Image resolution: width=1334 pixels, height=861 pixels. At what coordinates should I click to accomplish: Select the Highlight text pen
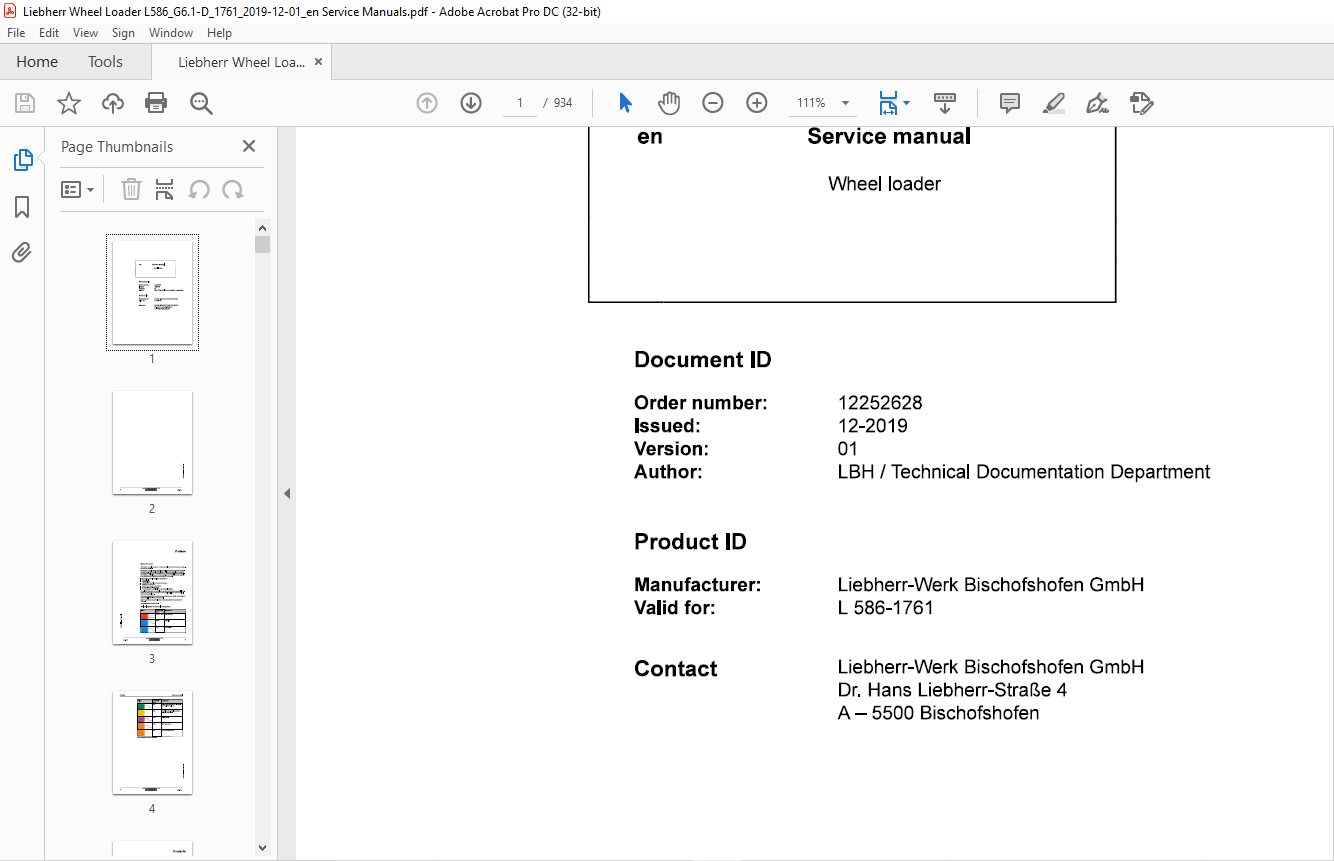(x=1053, y=103)
